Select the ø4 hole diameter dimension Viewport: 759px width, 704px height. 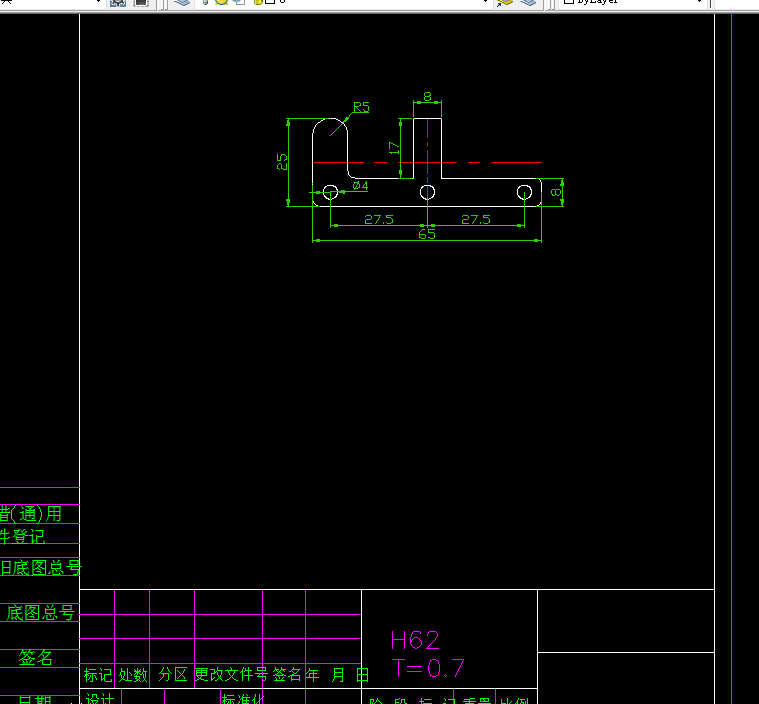[361, 185]
